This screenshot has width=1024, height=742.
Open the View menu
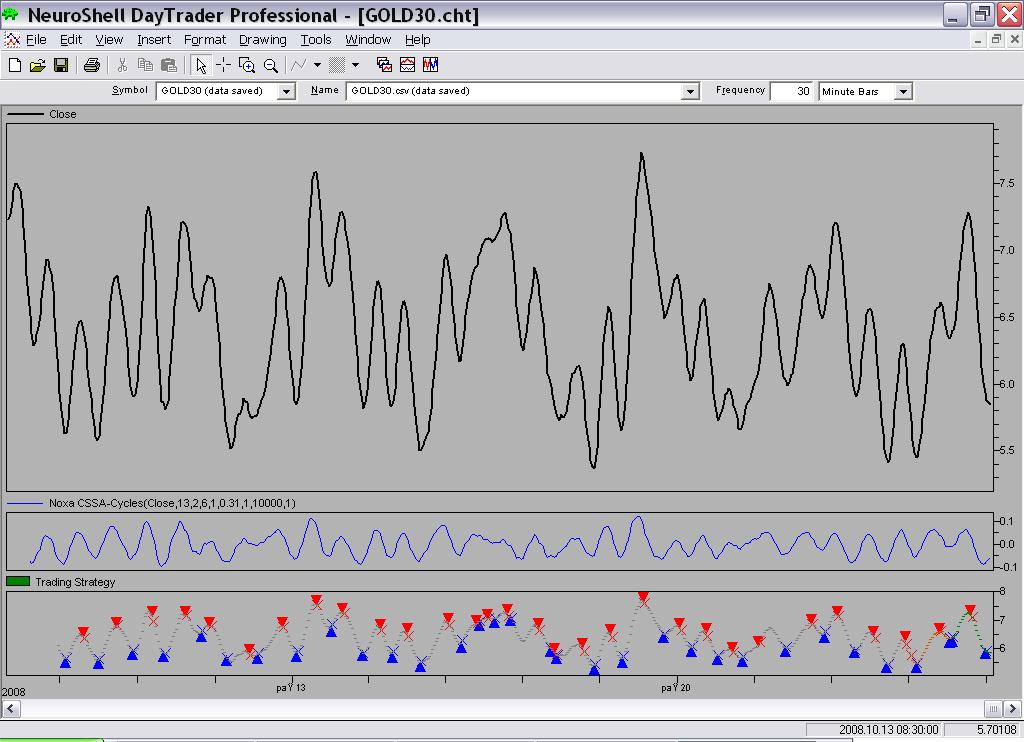(x=109, y=40)
